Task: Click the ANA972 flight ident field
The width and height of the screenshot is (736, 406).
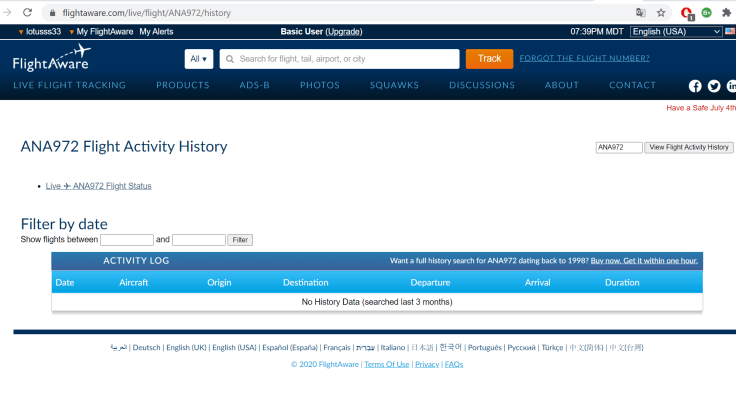Action: pos(619,147)
